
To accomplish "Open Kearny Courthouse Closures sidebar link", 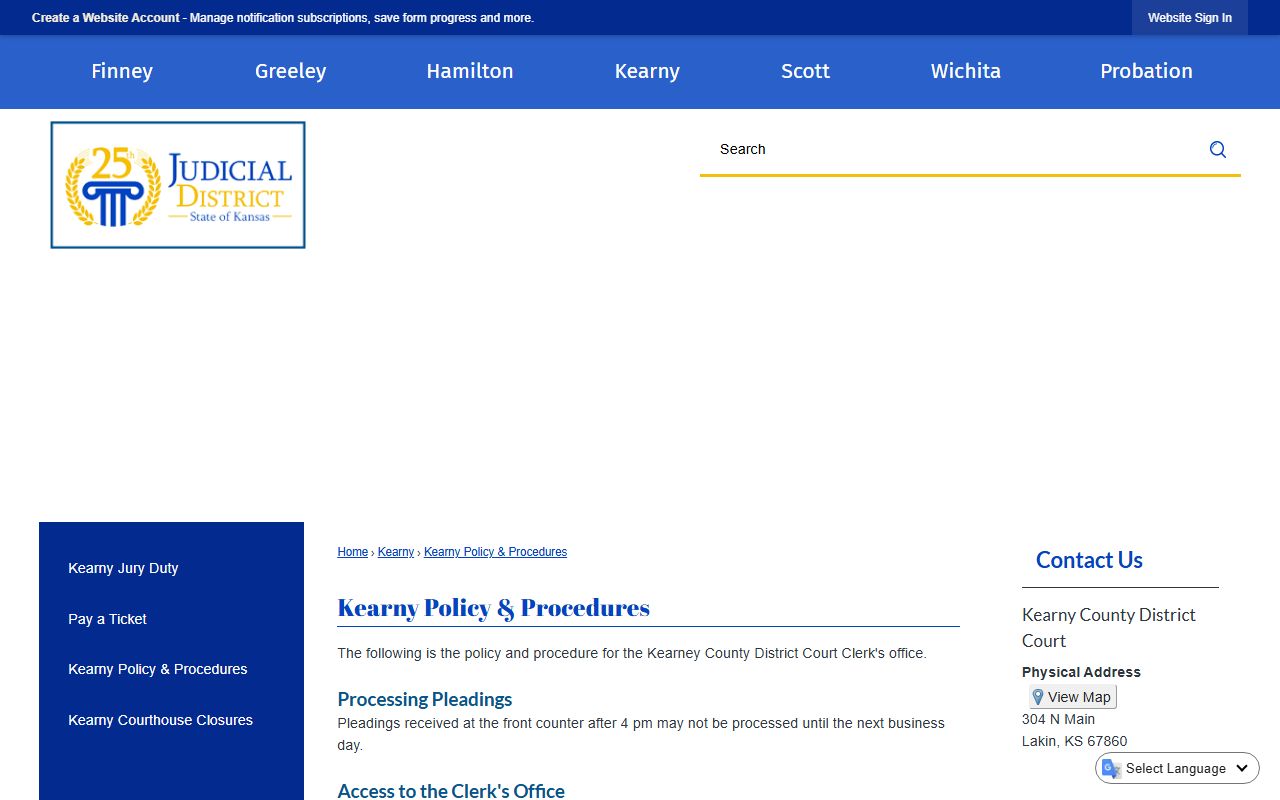I will click(160, 720).
